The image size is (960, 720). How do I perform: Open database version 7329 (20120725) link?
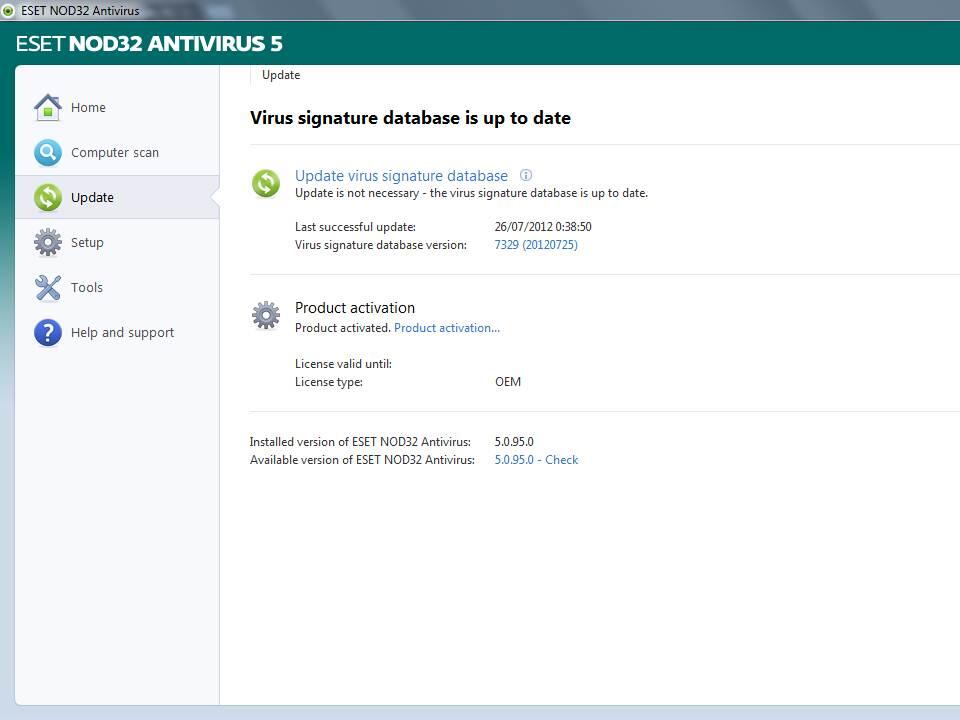tap(536, 245)
